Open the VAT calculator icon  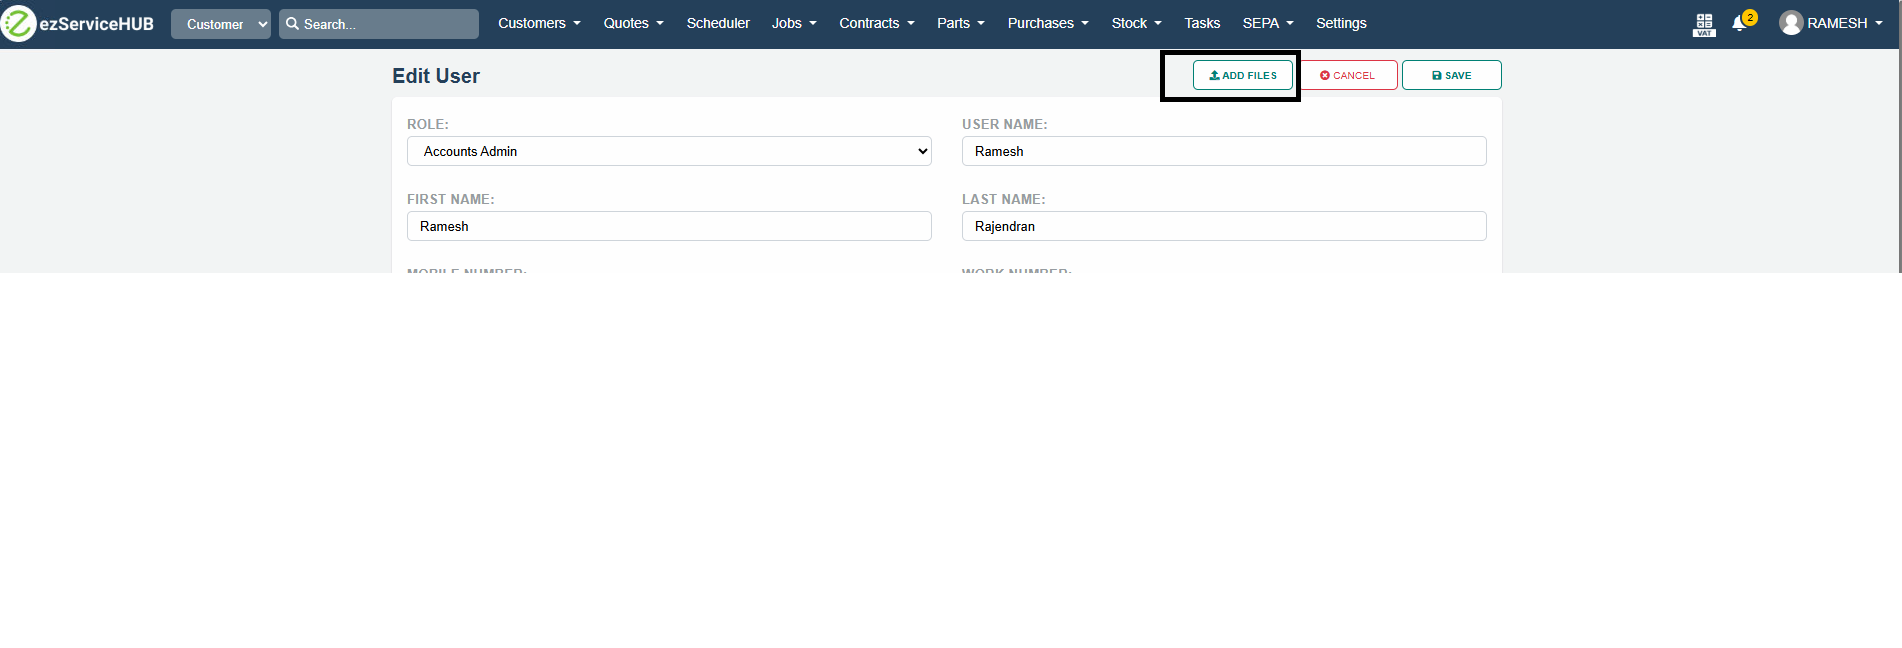[1704, 24]
